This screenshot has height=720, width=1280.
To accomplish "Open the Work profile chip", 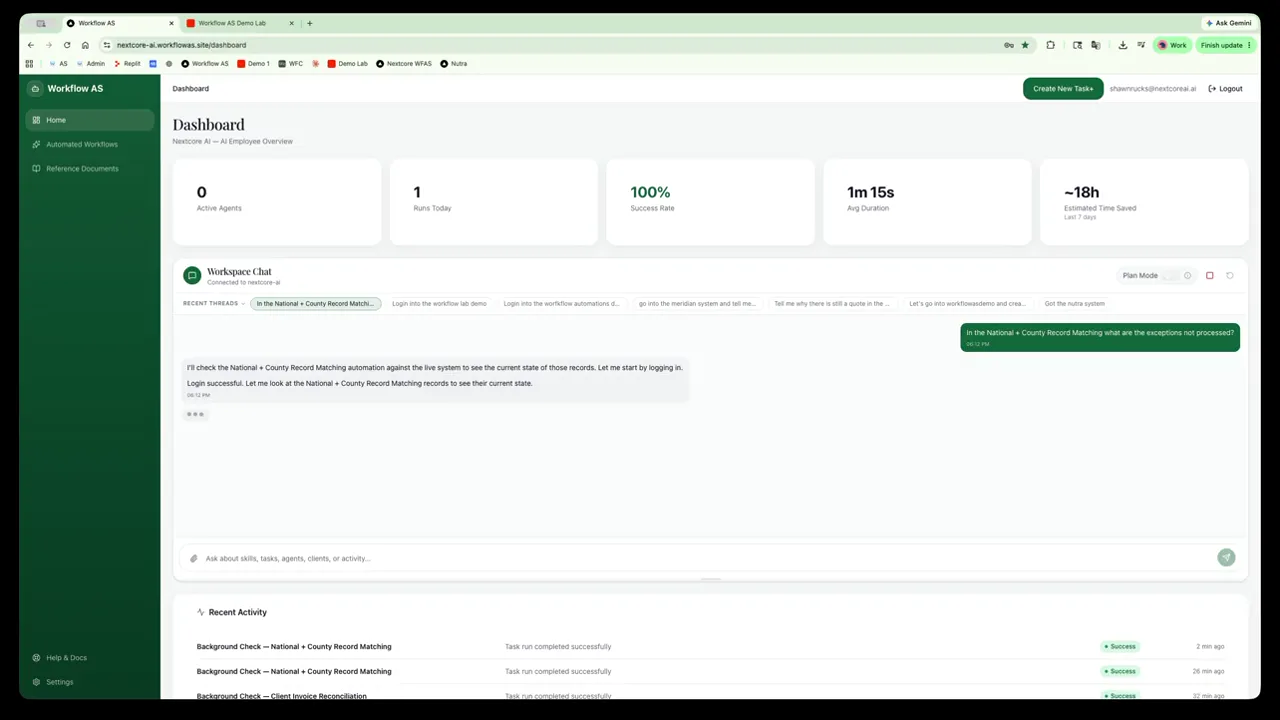I will [1173, 45].
